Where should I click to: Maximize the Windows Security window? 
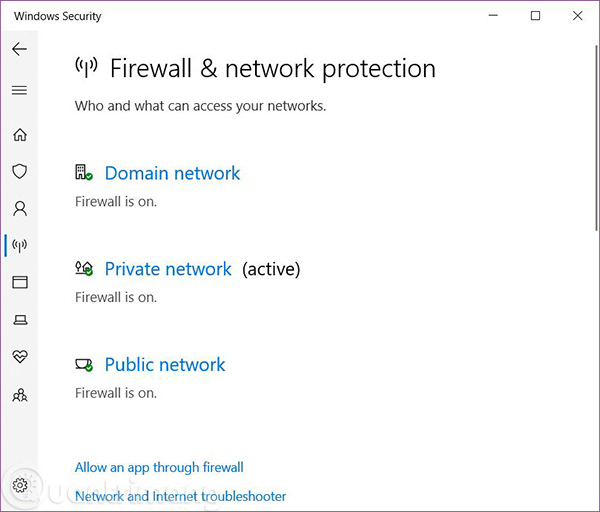[x=535, y=16]
